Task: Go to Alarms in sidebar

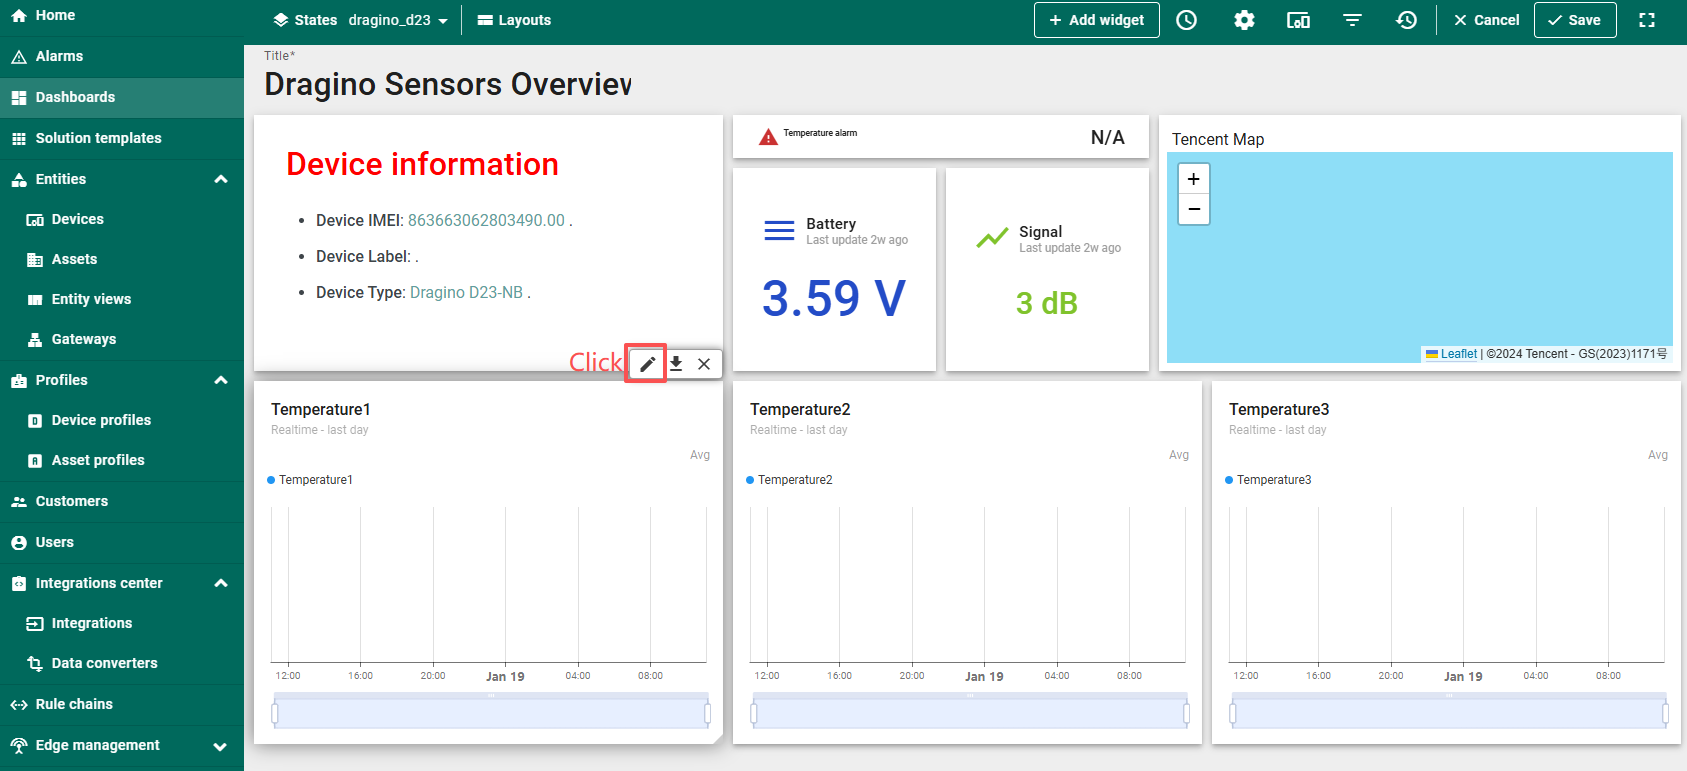Action: click(x=59, y=56)
